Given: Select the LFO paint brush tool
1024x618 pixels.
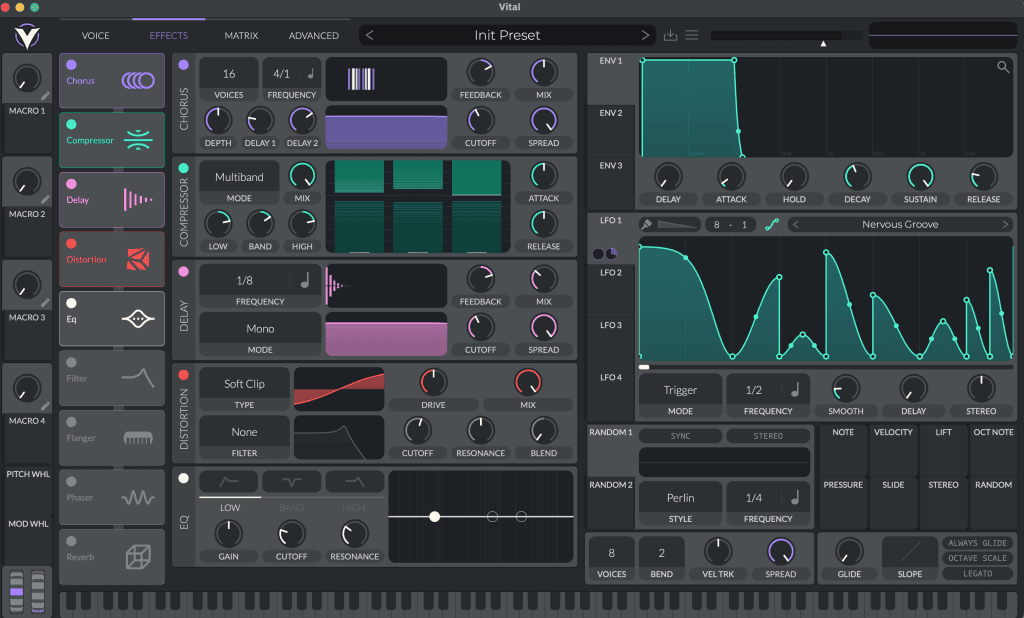Looking at the screenshot, I should 647,225.
